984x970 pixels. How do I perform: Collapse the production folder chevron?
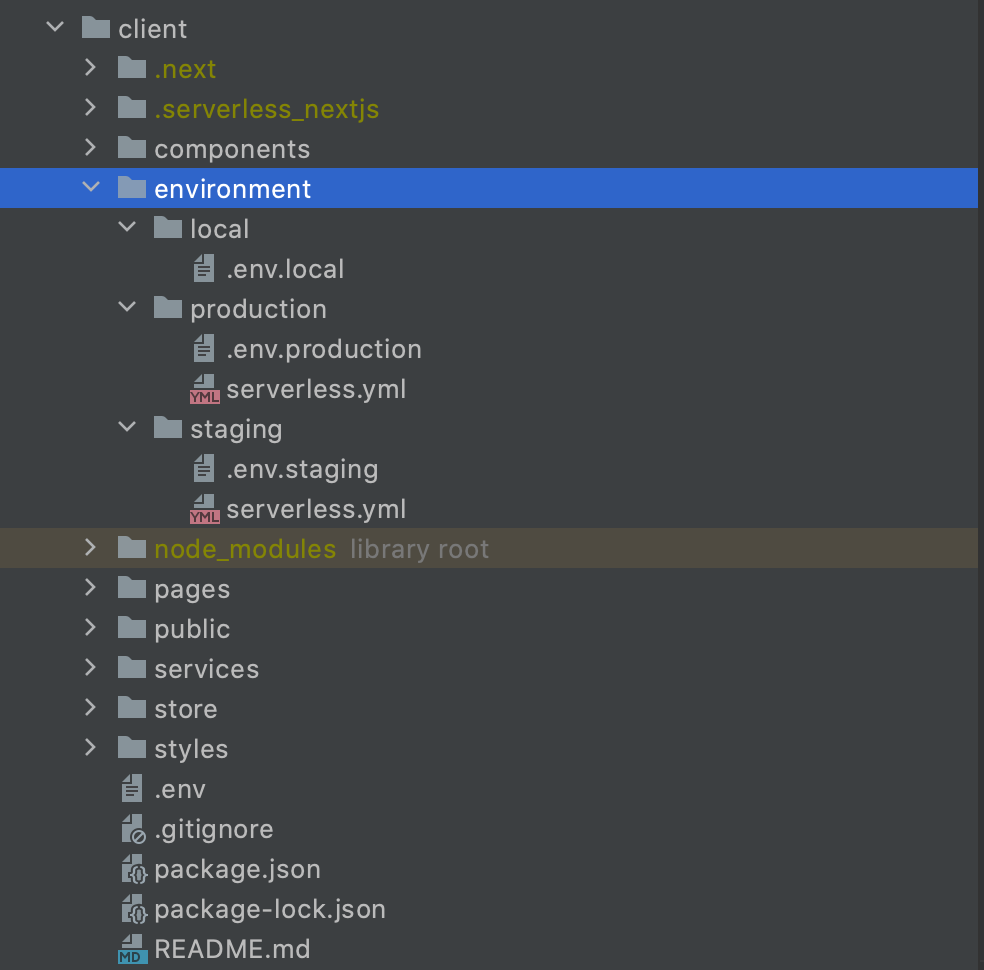point(127,308)
